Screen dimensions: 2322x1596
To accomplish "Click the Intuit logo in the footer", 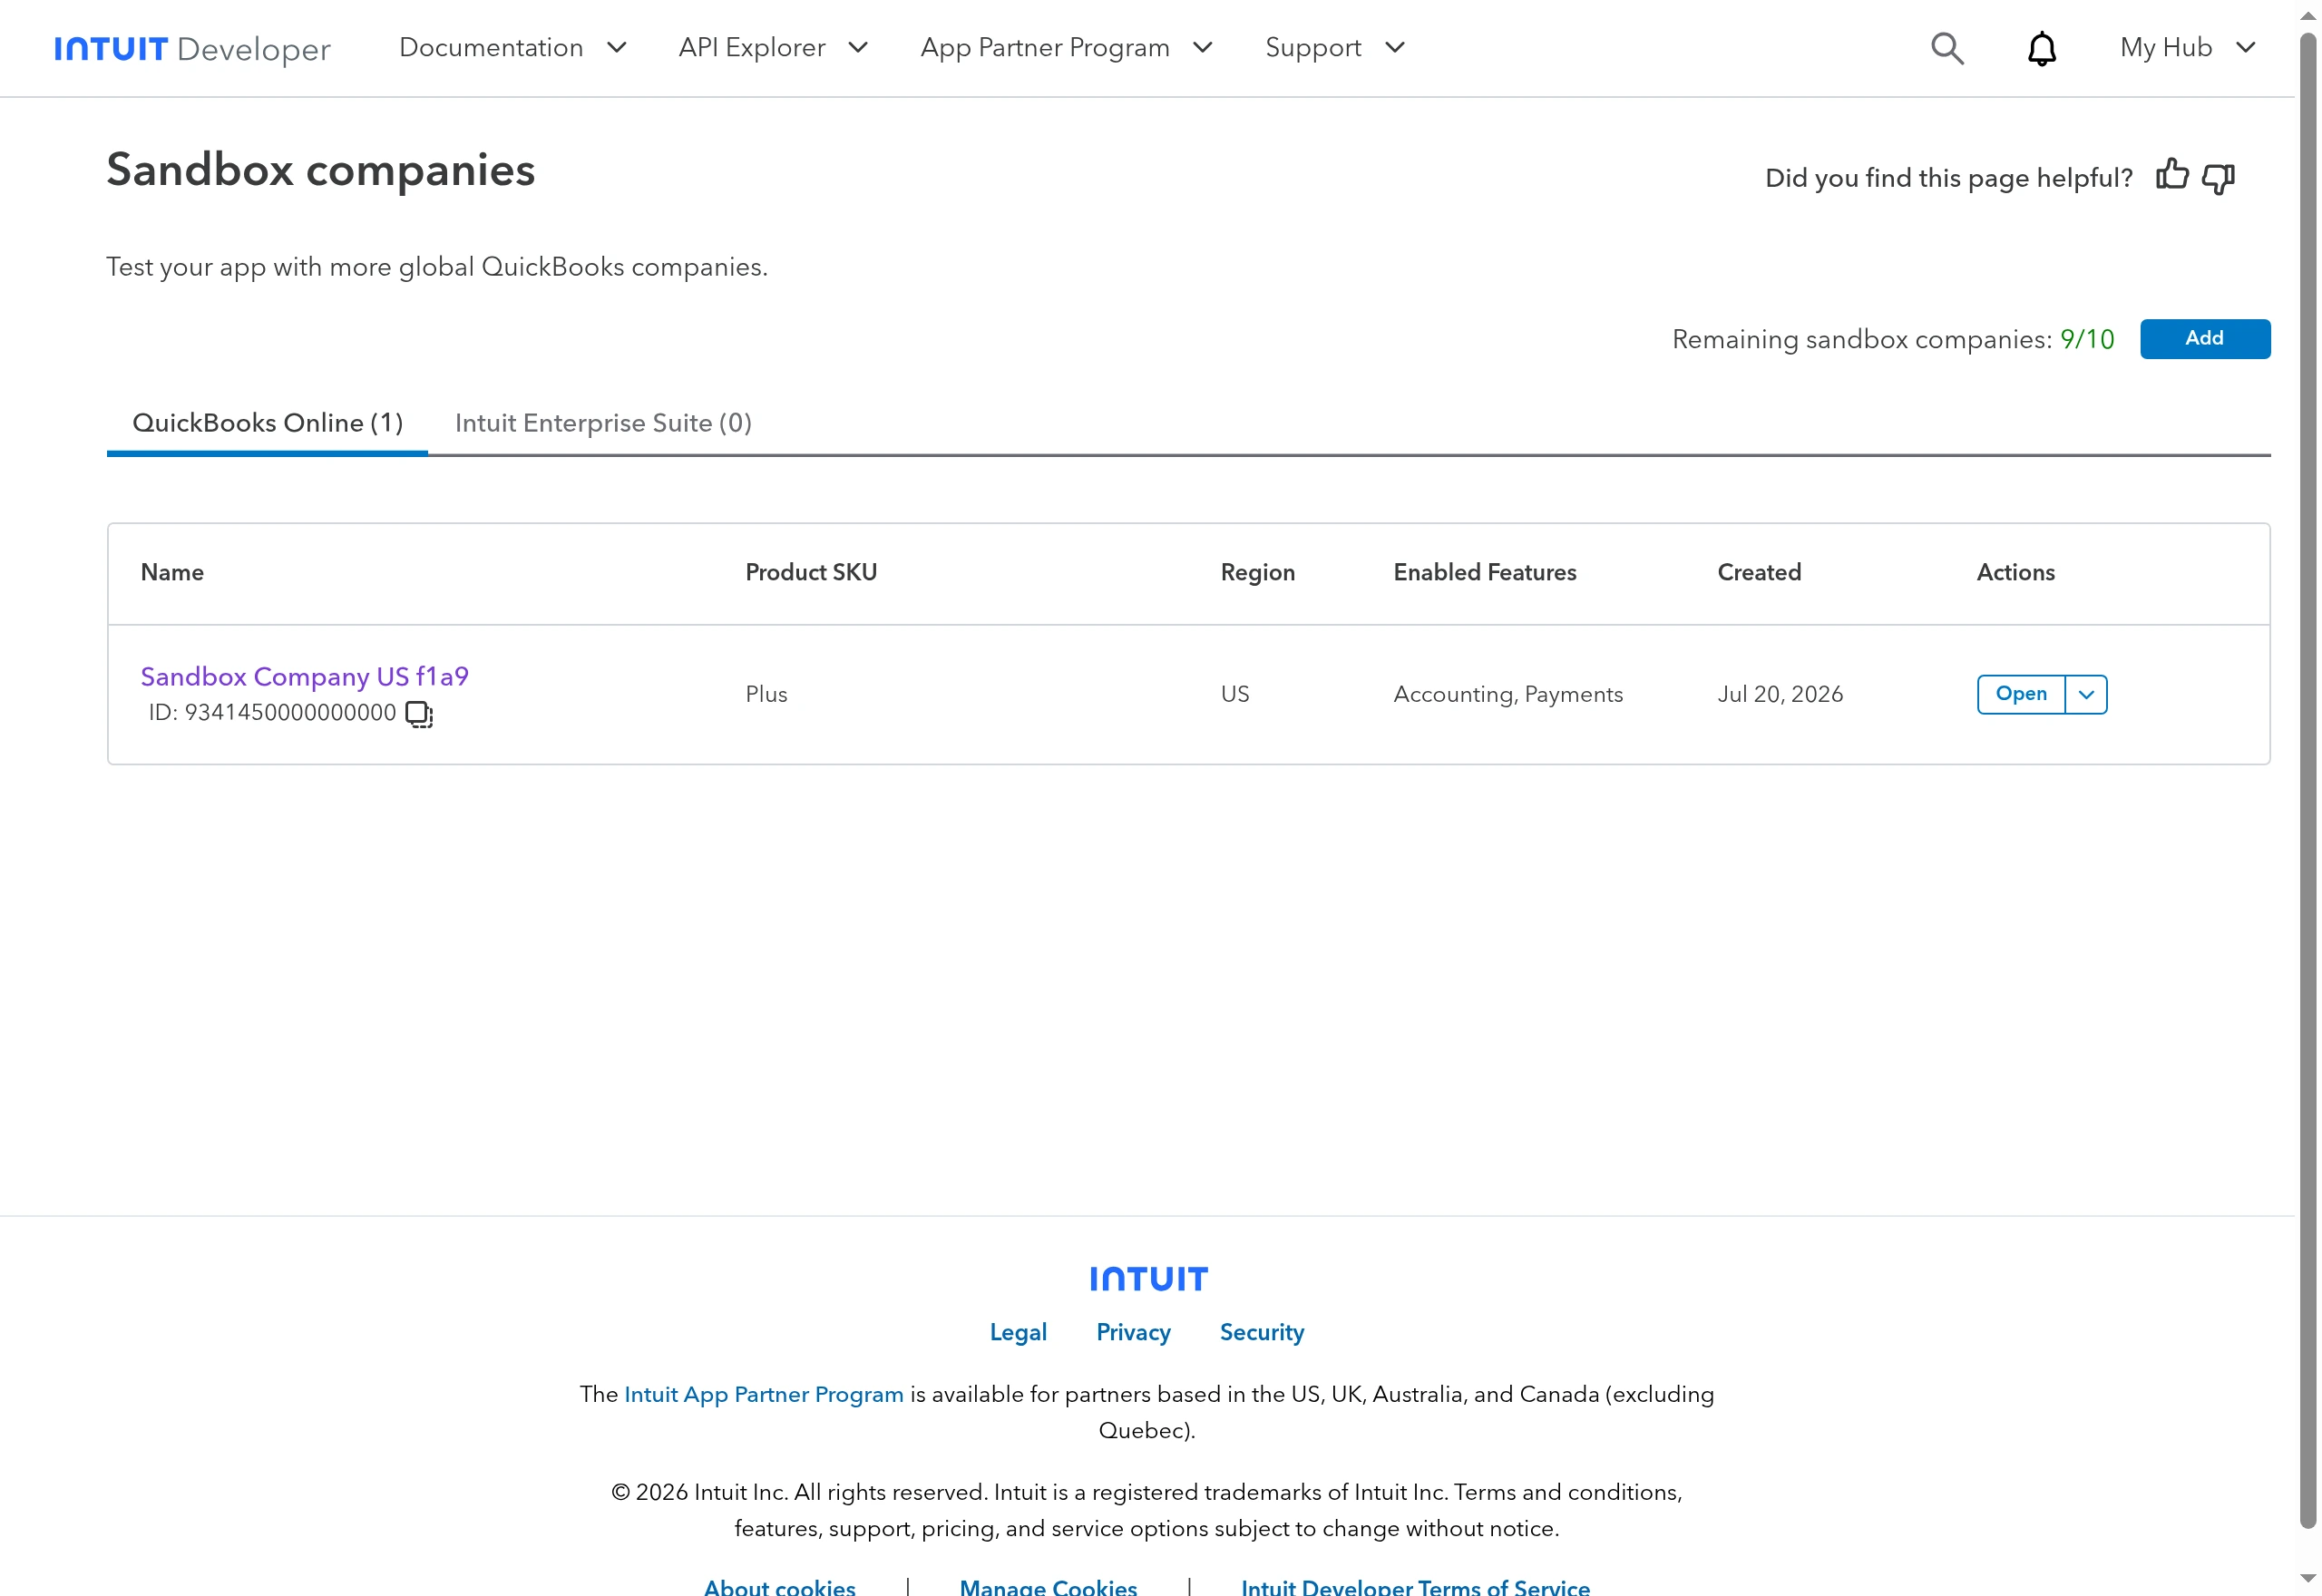I will 1148,1278.
